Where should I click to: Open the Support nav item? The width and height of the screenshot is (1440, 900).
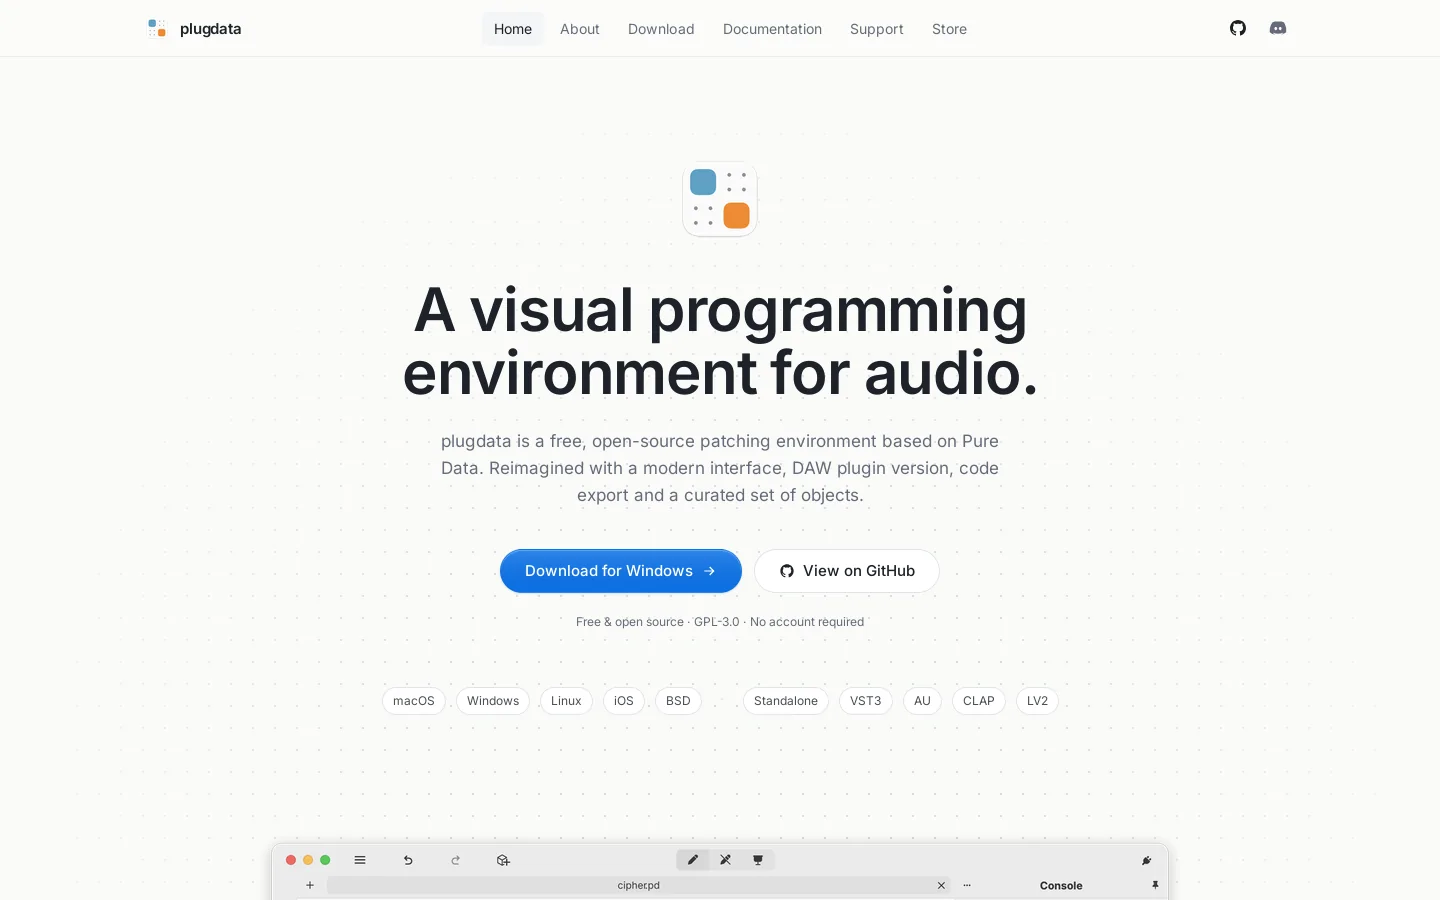point(877,29)
